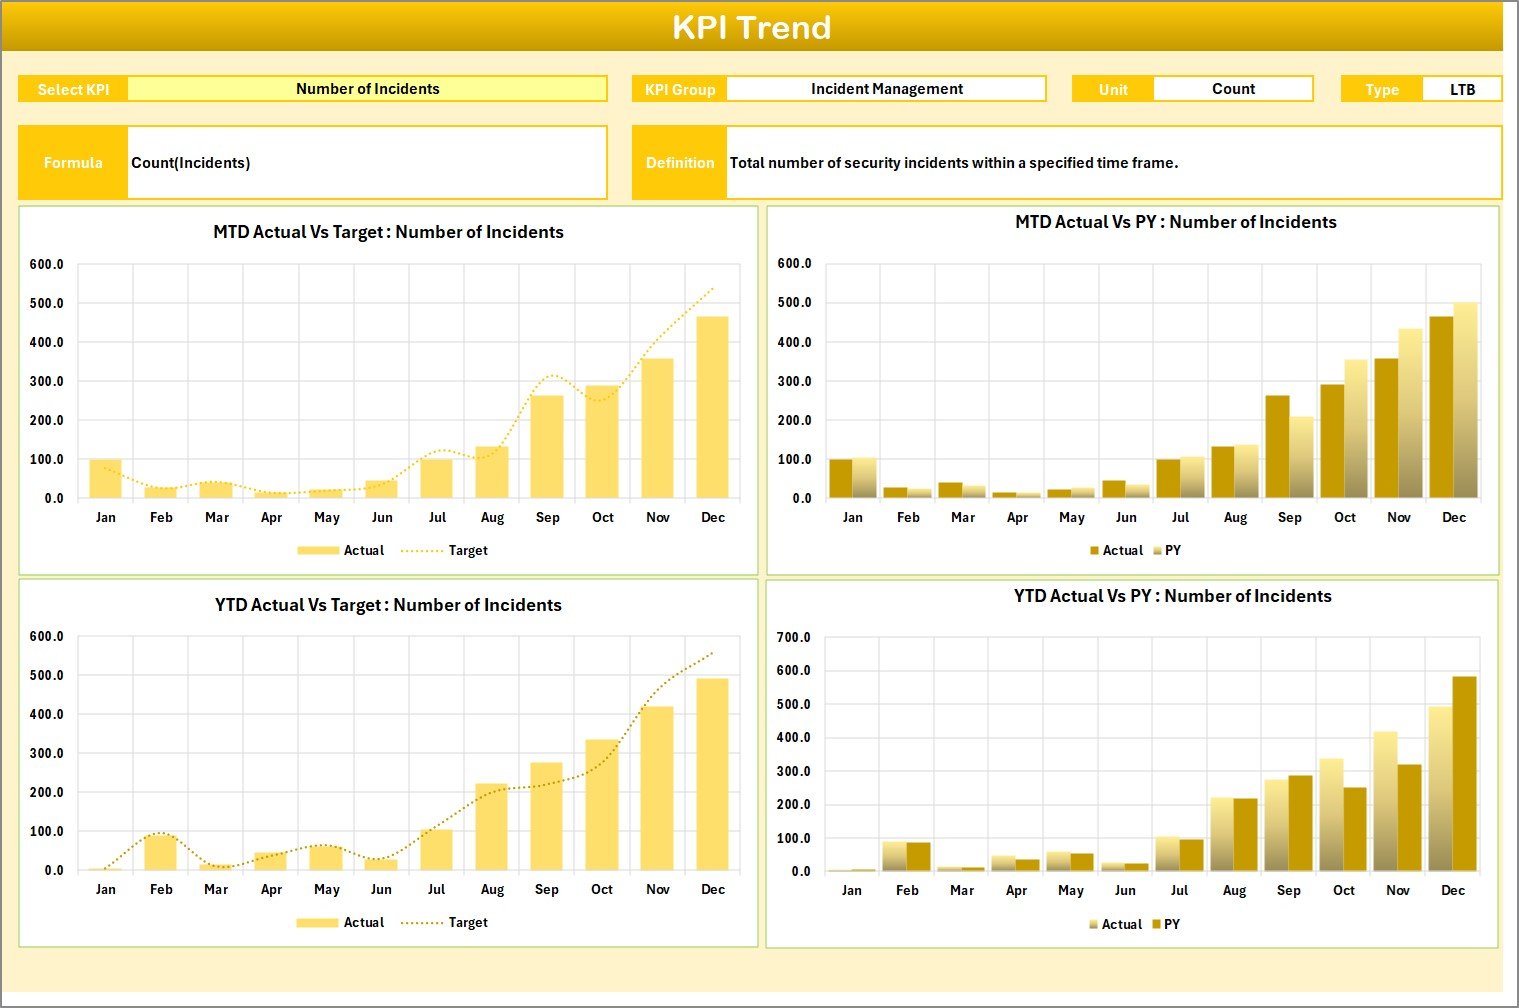The width and height of the screenshot is (1519, 1008).
Task: Select PY legend entry in YTD PY chart
Action: pos(1171,925)
